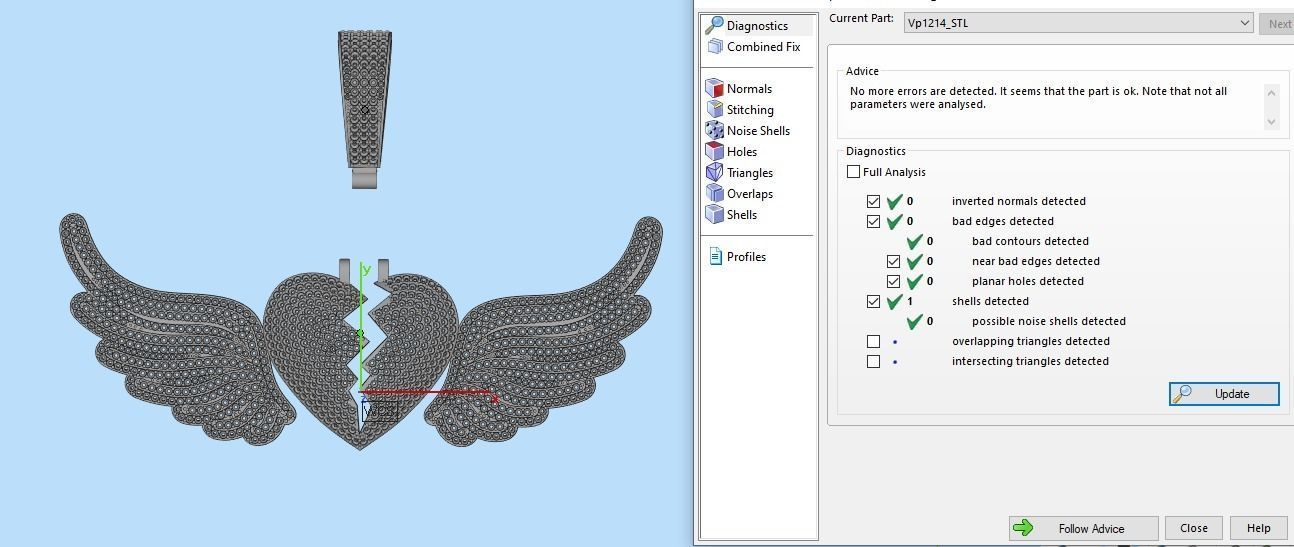Open Help for the wizard
This screenshot has width=1294, height=547.
tap(1258, 528)
